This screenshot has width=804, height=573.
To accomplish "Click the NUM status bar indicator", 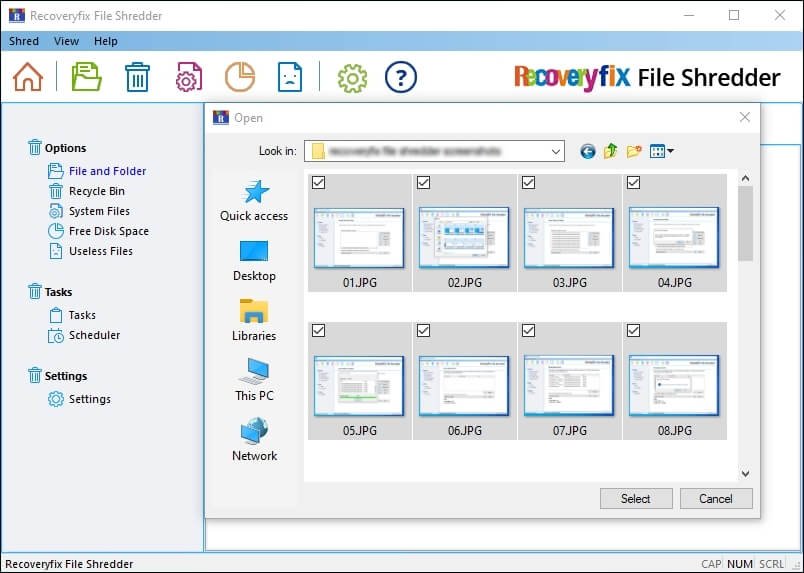I will tap(739, 564).
